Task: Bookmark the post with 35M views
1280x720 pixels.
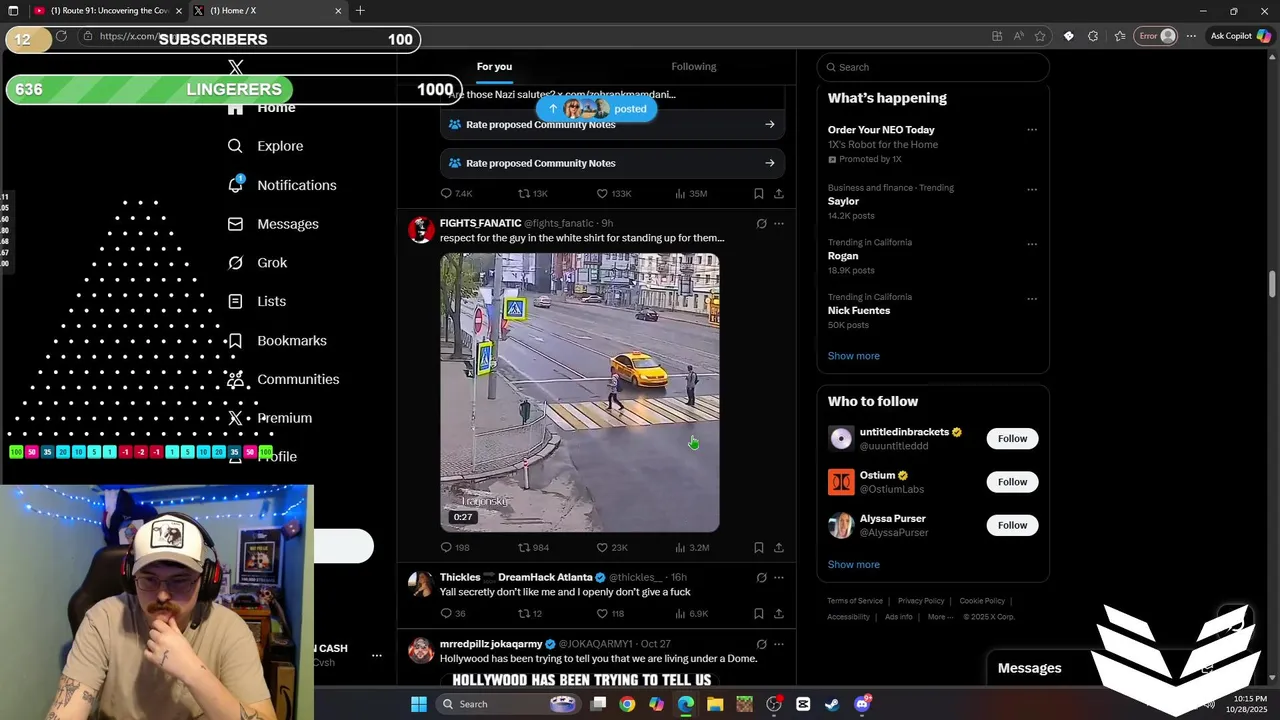Action: click(x=759, y=193)
